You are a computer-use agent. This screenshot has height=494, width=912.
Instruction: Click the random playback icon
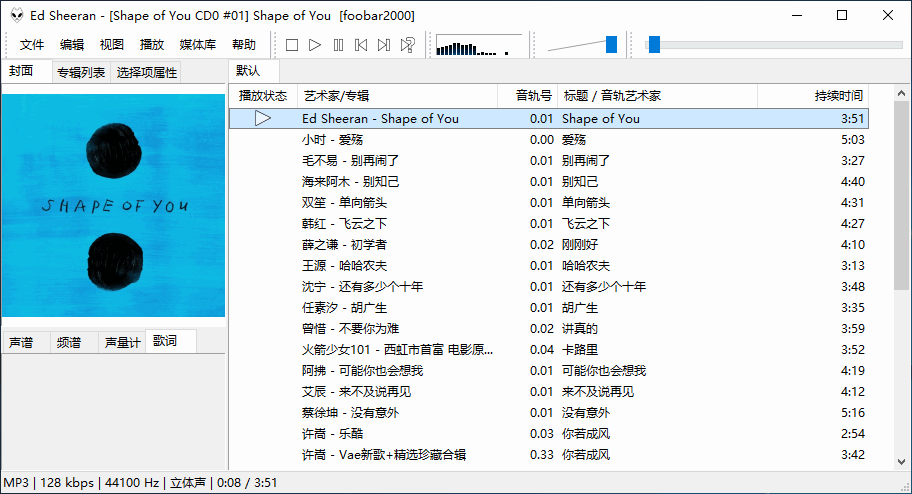pos(408,45)
